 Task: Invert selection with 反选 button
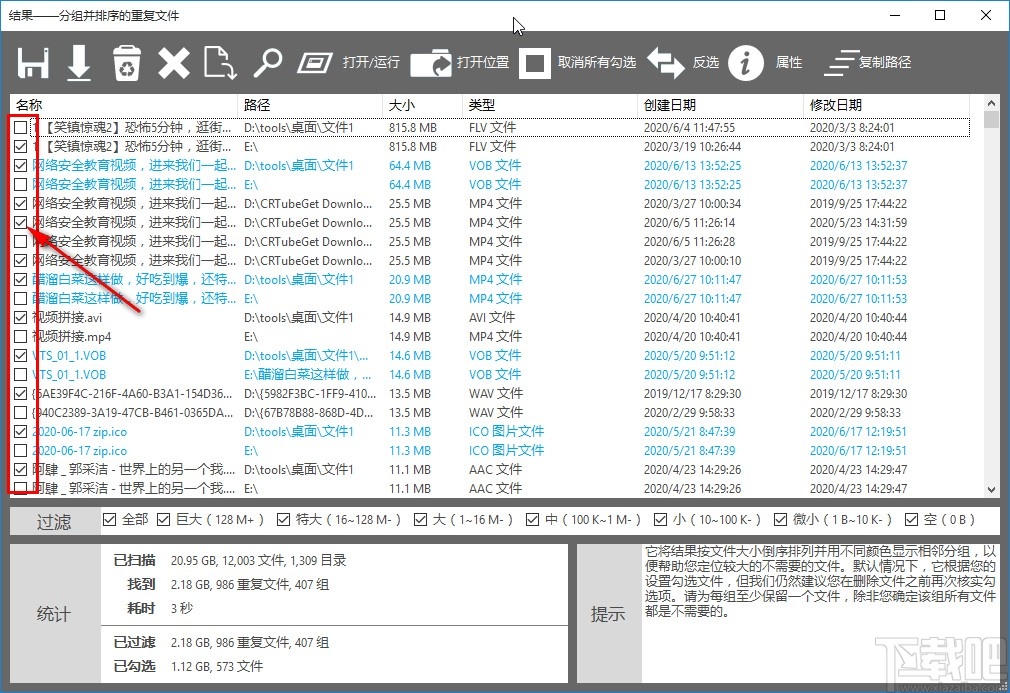668,62
